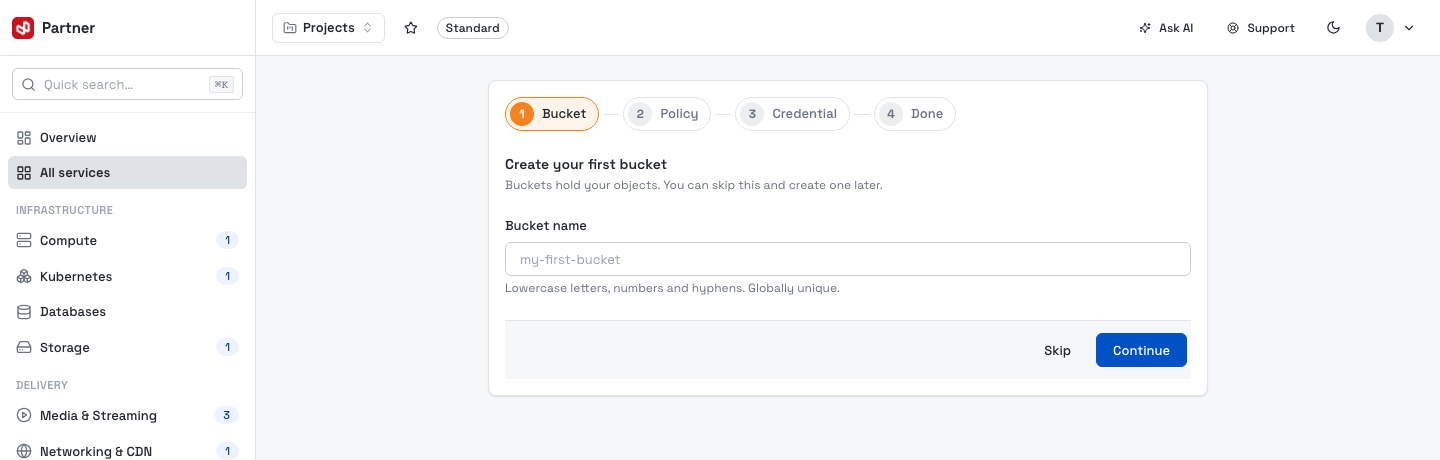Click the Standard plan badge
Image resolution: width=1440 pixels, height=460 pixels.
click(x=473, y=28)
